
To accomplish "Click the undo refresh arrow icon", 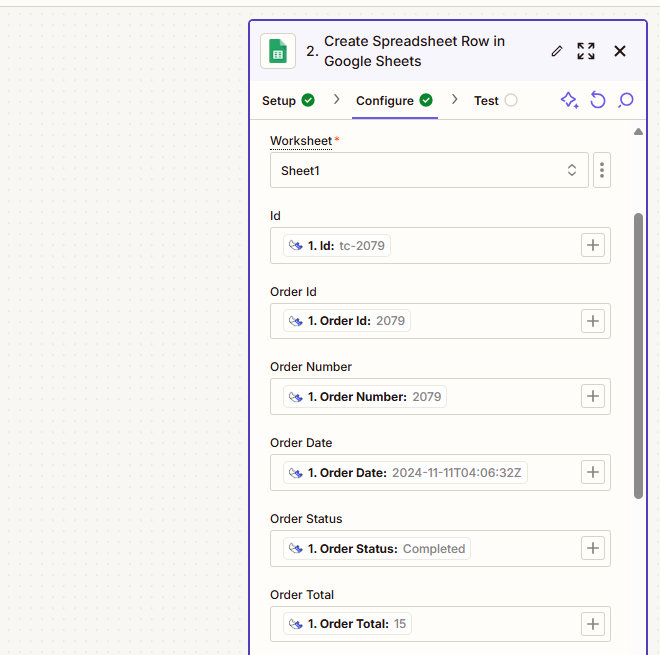I will (598, 100).
